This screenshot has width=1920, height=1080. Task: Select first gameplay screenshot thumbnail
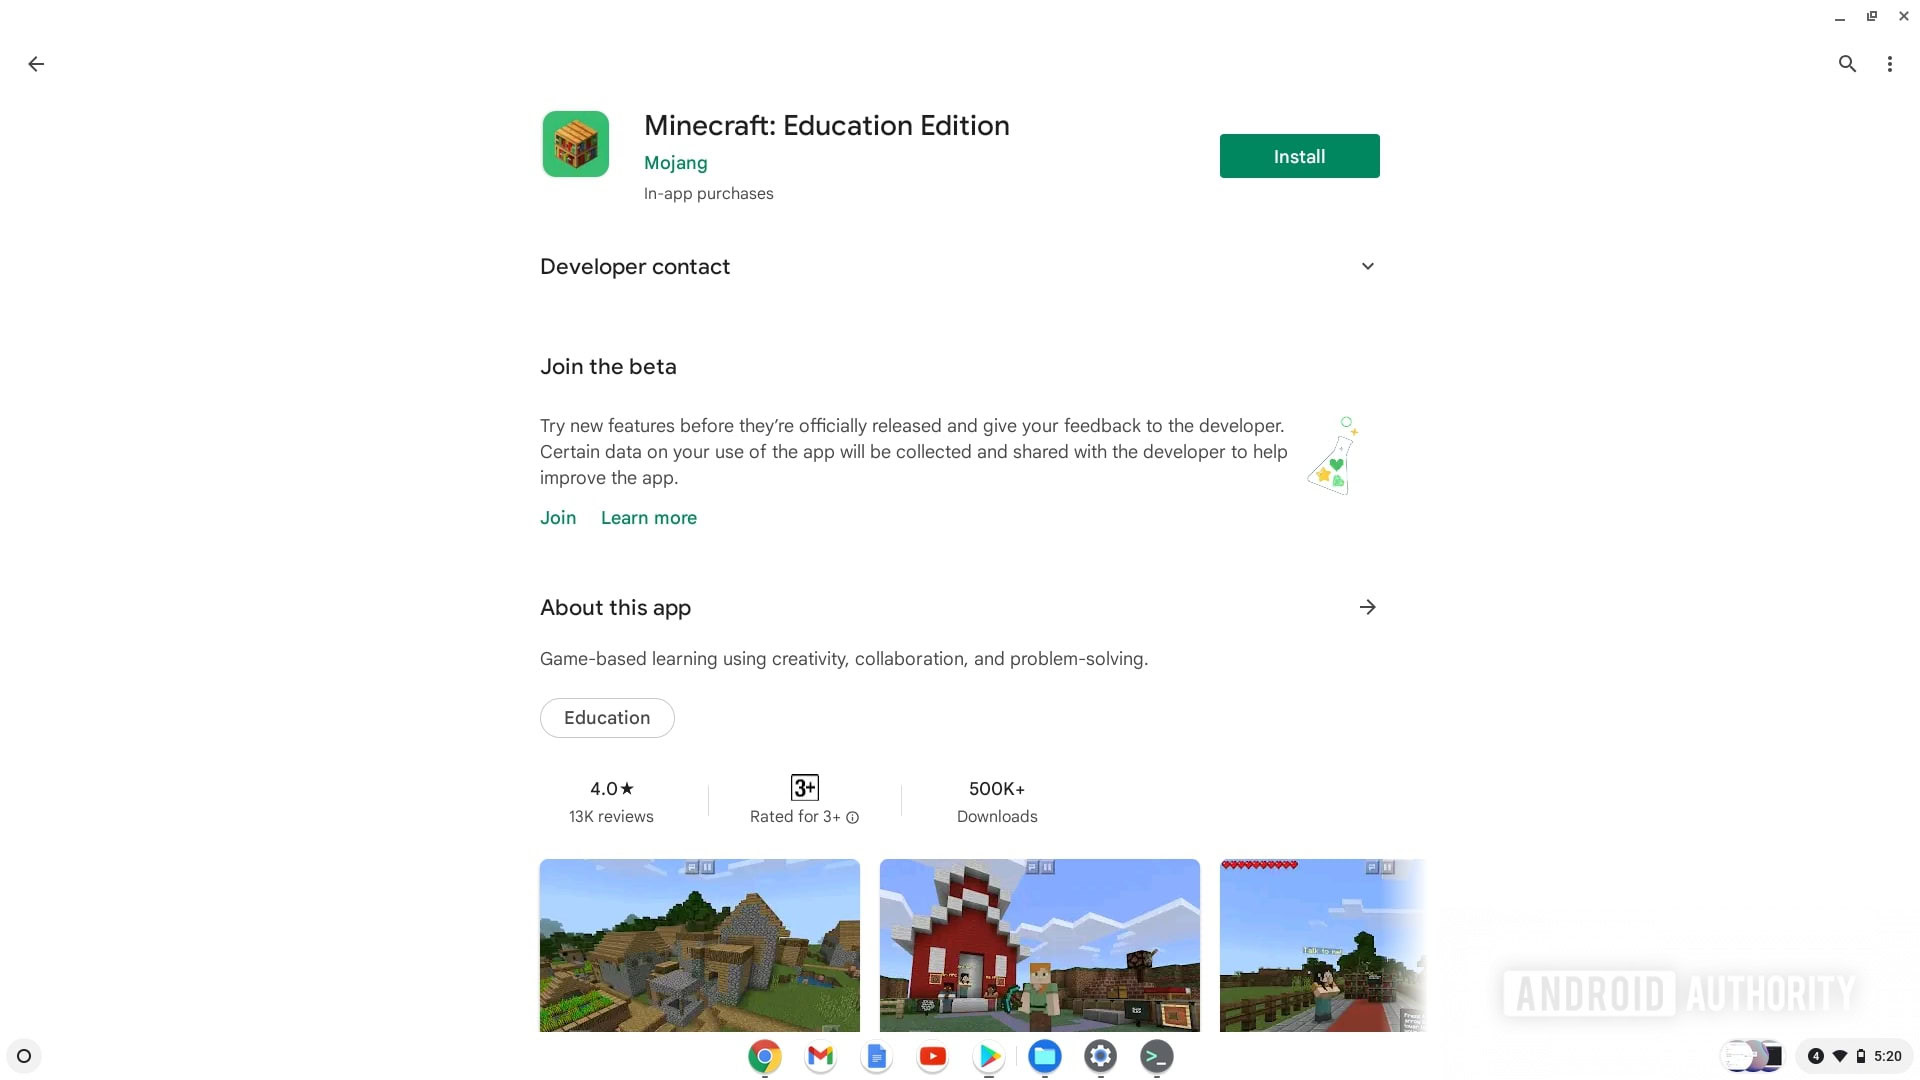(699, 944)
